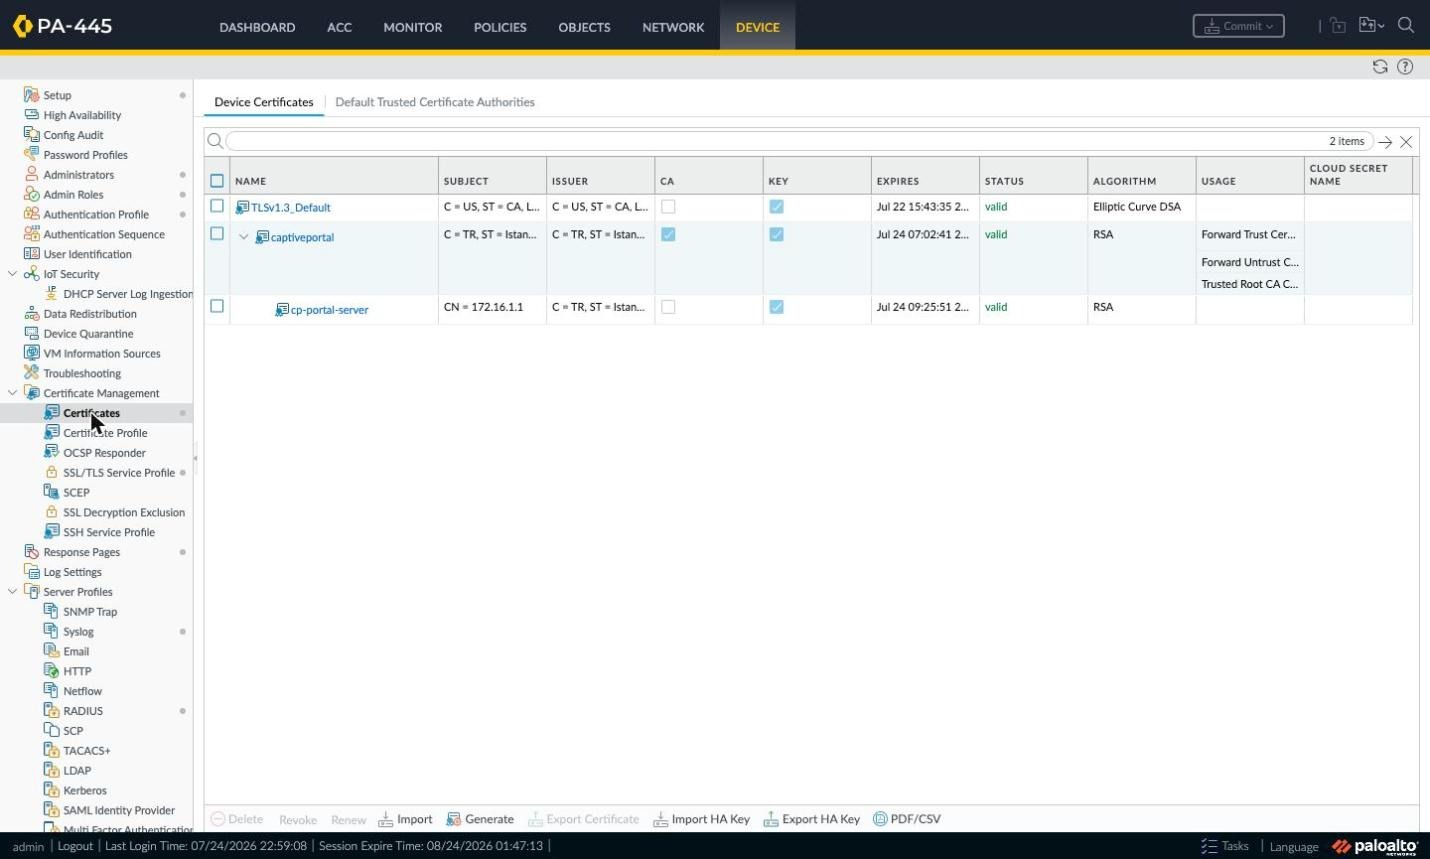Click the cp-portal-server certificate icon

point(282,310)
